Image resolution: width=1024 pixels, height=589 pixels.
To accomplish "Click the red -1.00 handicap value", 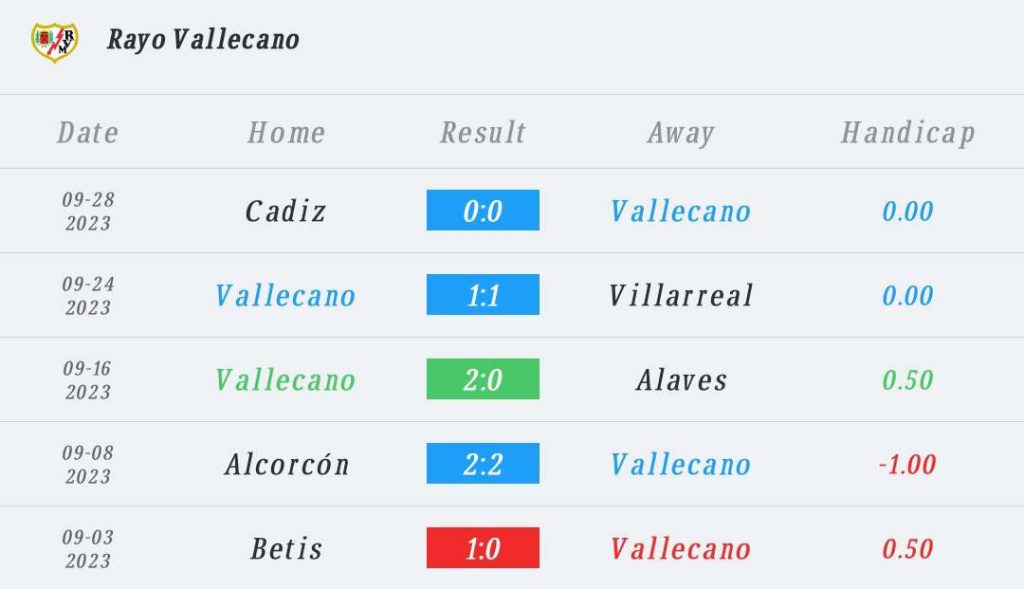I will point(907,464).
